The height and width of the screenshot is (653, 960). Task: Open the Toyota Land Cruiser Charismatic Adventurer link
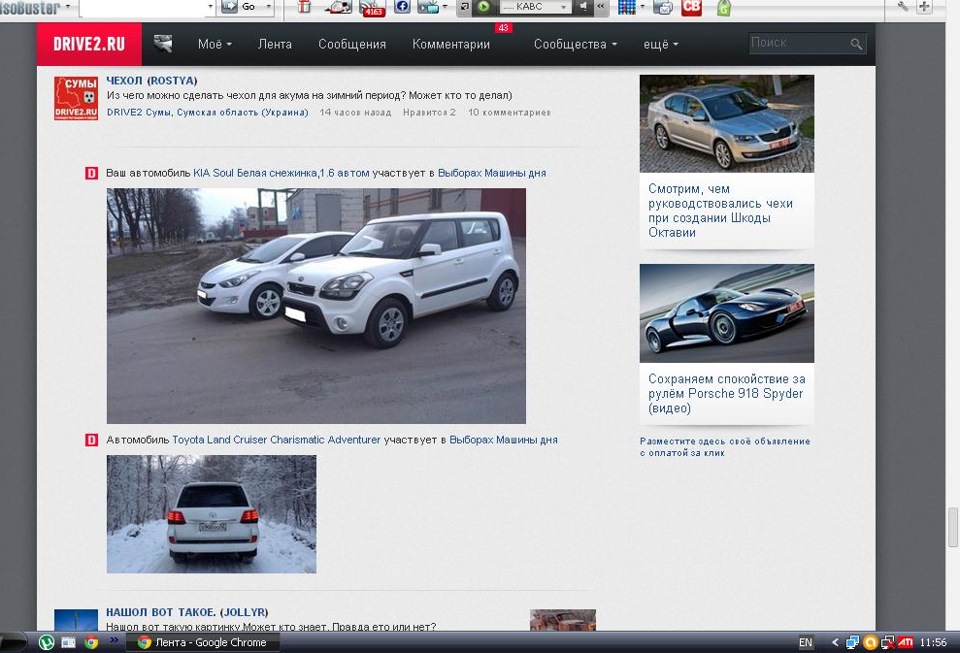(276, 439)
